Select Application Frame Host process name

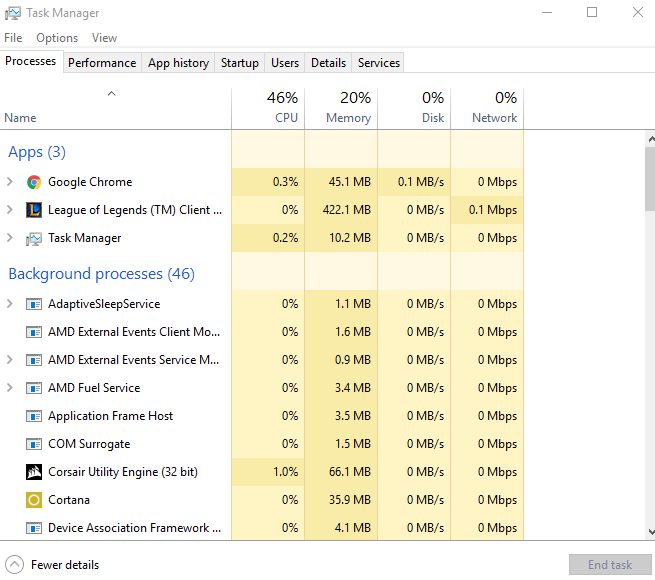[110, 416]
